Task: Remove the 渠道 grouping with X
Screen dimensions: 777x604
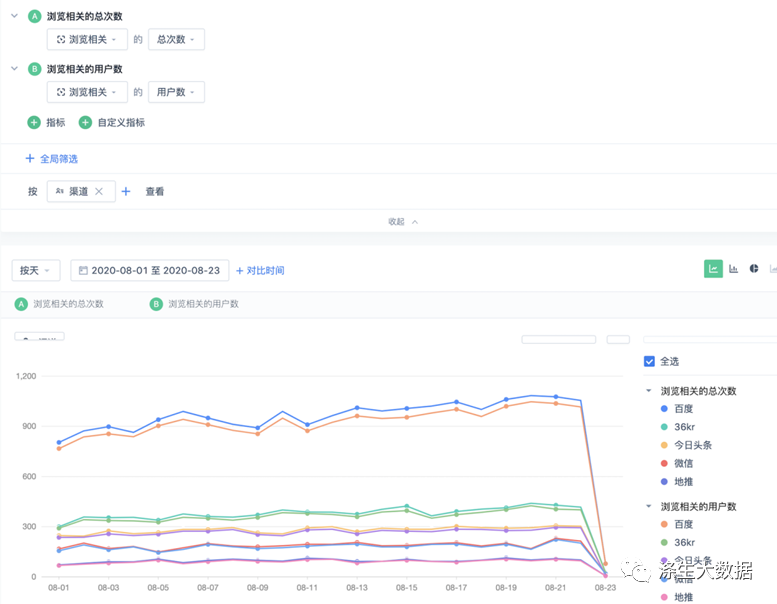Action: tap(99, 191)
